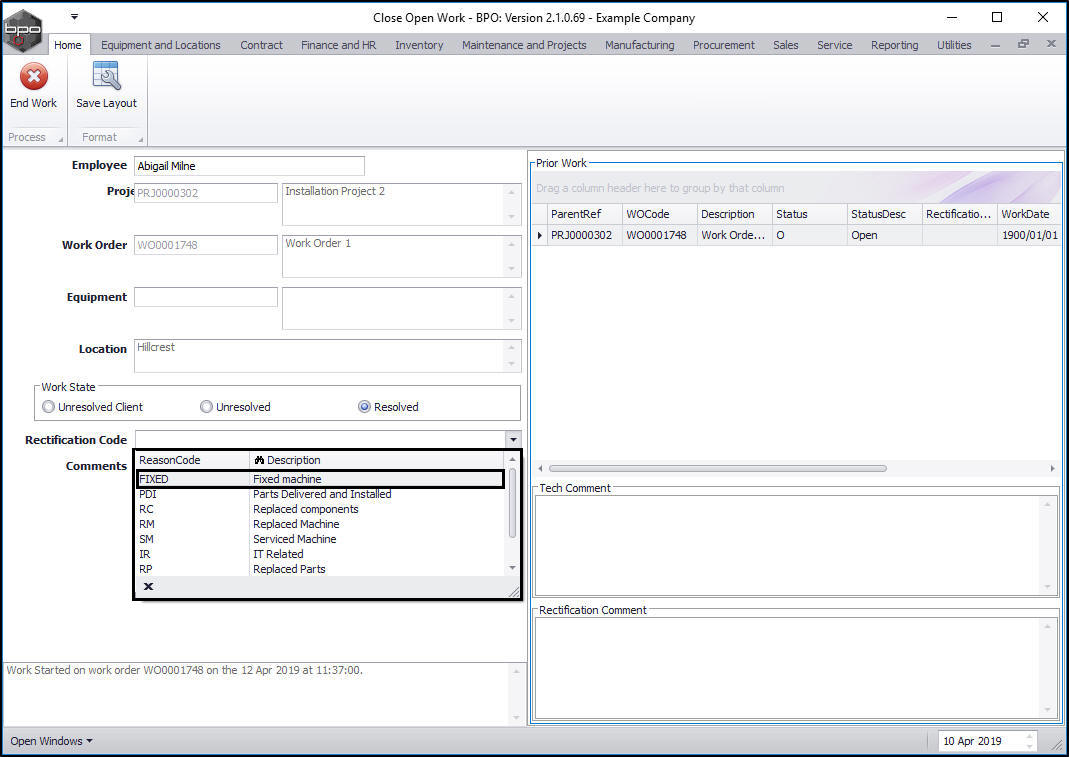
Task: Select the Resolved radio button
Action: 365,407
